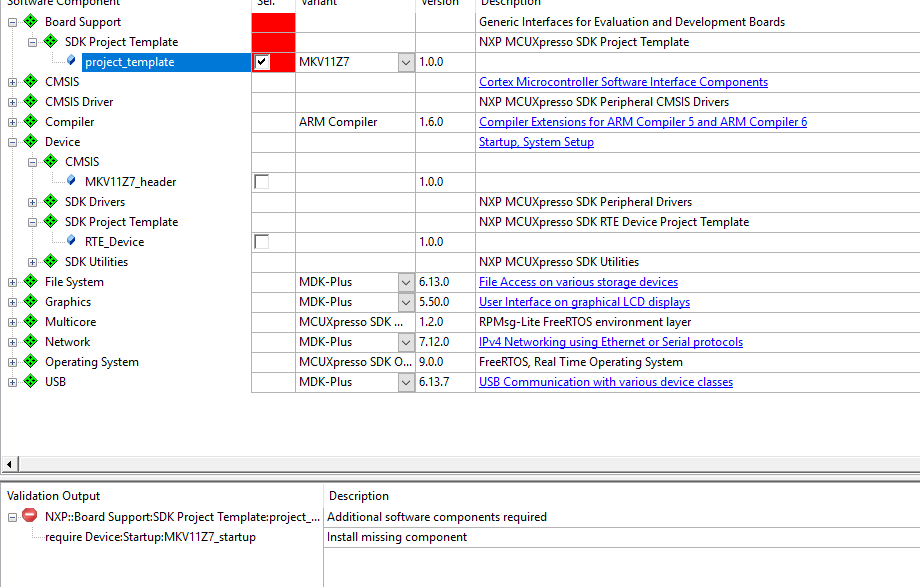The width and height of the screenshot is (920, 587).
Task: Enable the MKV11Z7_header checkbox
Action: point(262,182)
